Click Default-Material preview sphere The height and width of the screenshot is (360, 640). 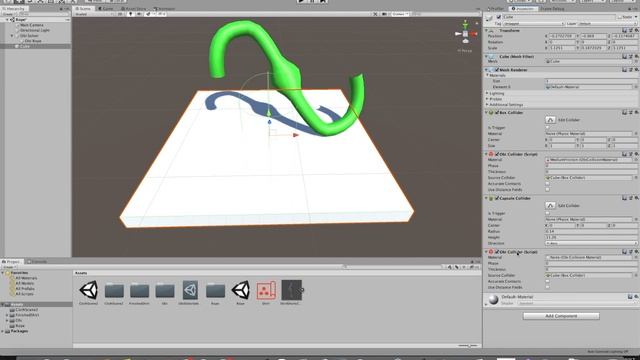coord(493,300)
